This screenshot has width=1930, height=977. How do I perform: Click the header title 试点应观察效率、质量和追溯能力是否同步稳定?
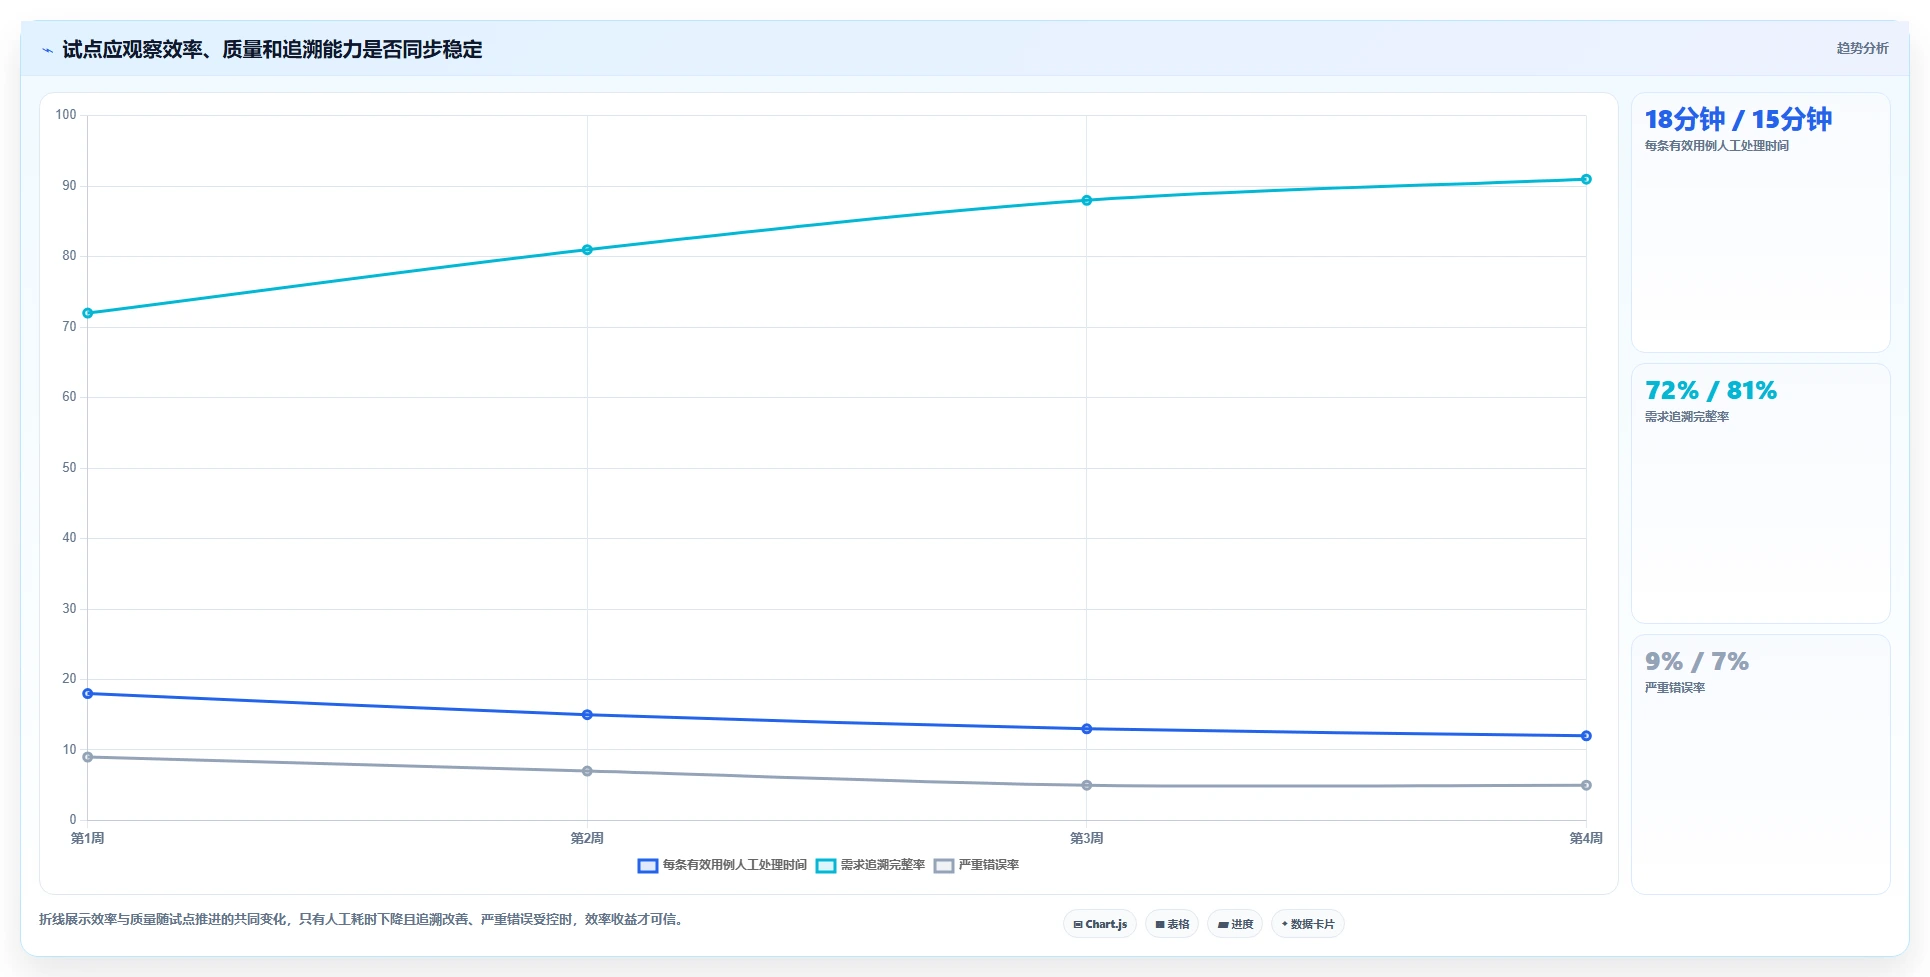[272, 49]
